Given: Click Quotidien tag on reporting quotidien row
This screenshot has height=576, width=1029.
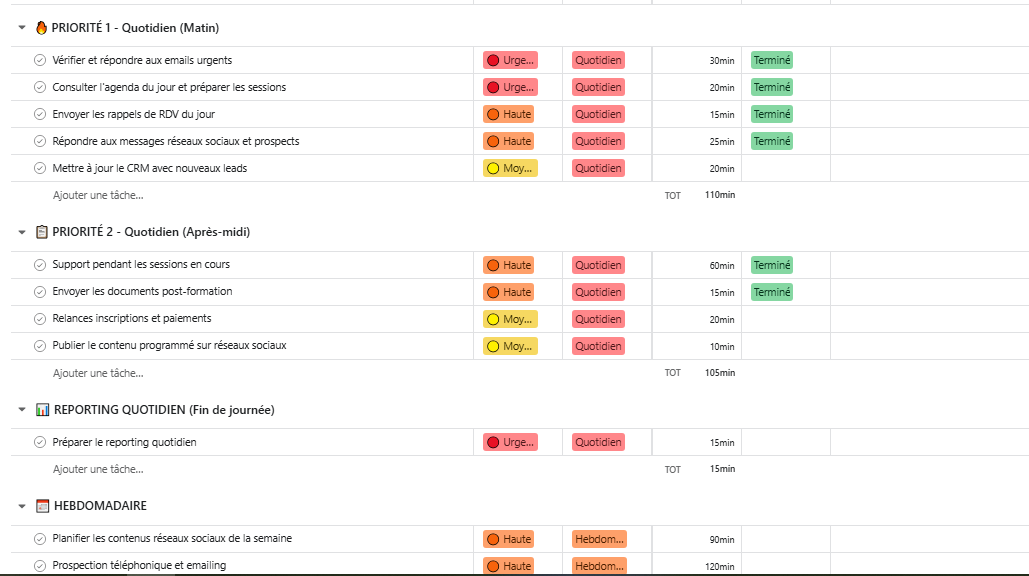Looking at the screenshot, I should tap(598, 442).
